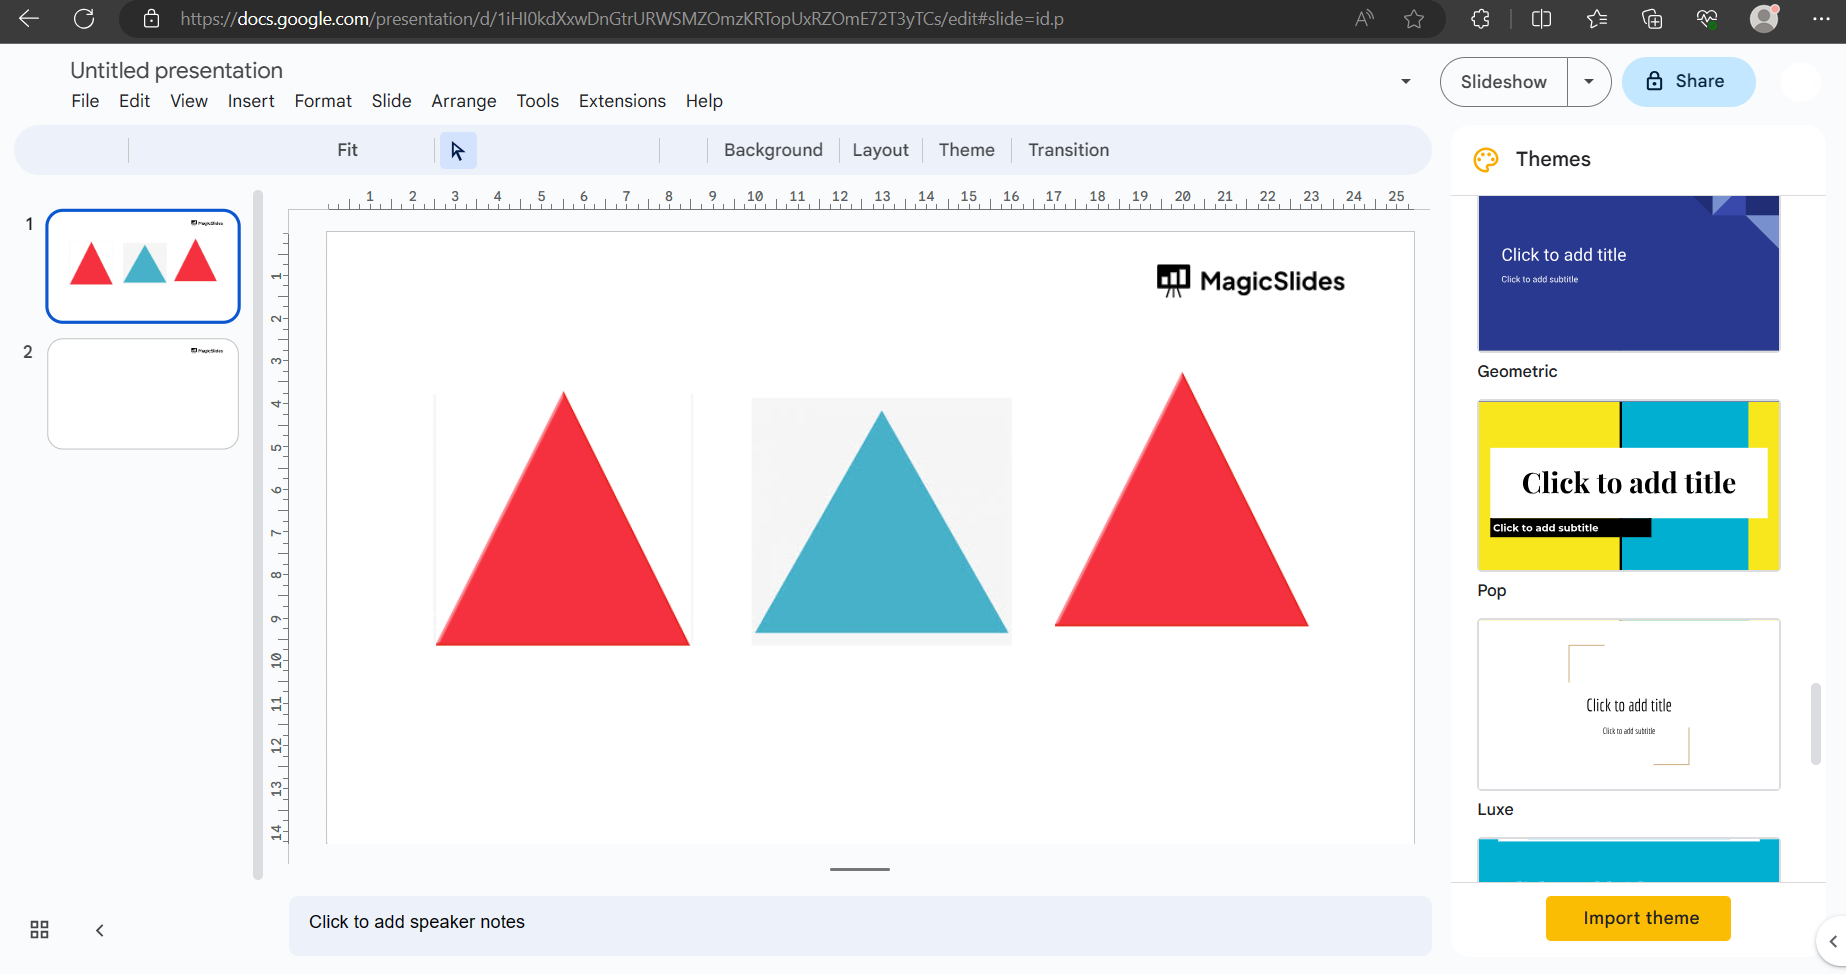Apply the Pop theme
The height and width of the screenshot is (974, 1846).
click(x=1628, y=486)
